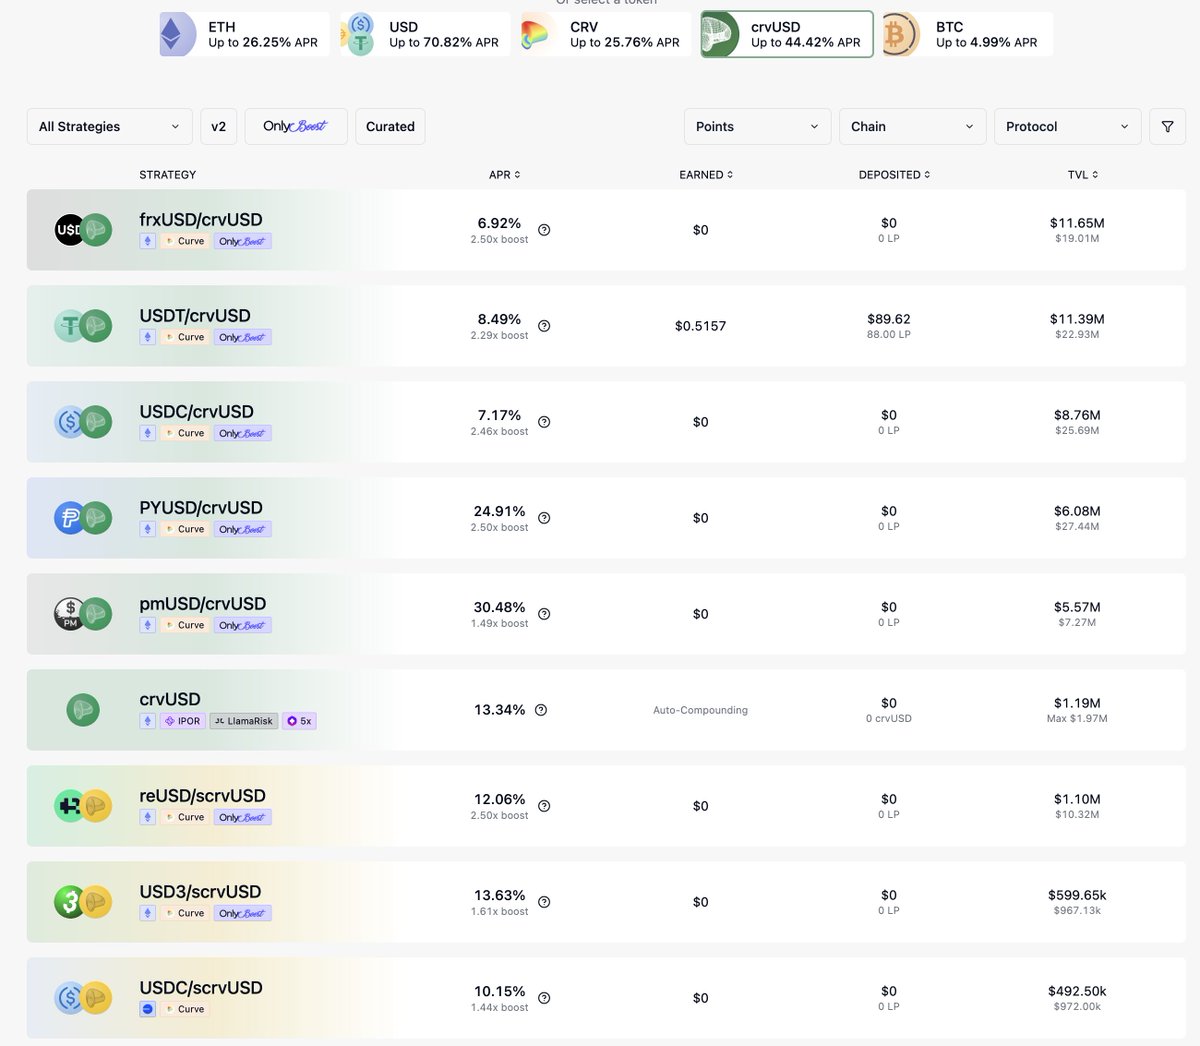The image size is (1200, 1046).
Task: Select the crvUSD token card
Action: 787,35
